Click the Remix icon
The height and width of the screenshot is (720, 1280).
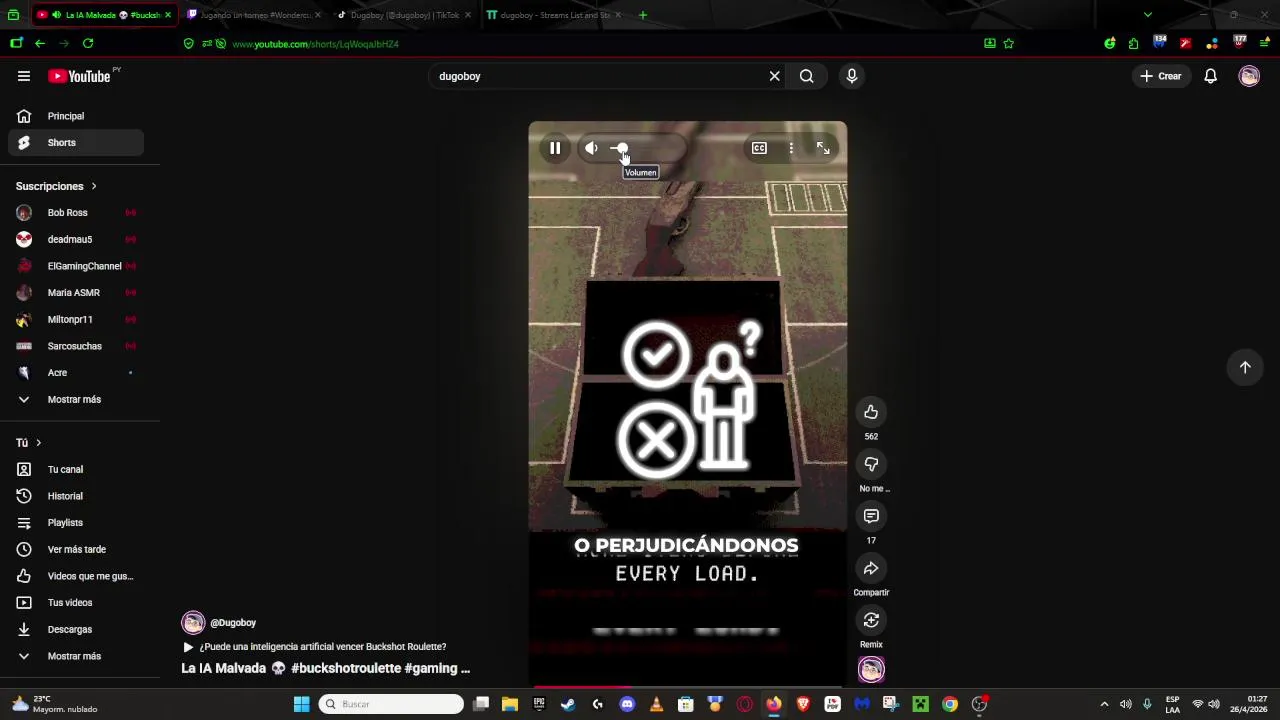871,620
